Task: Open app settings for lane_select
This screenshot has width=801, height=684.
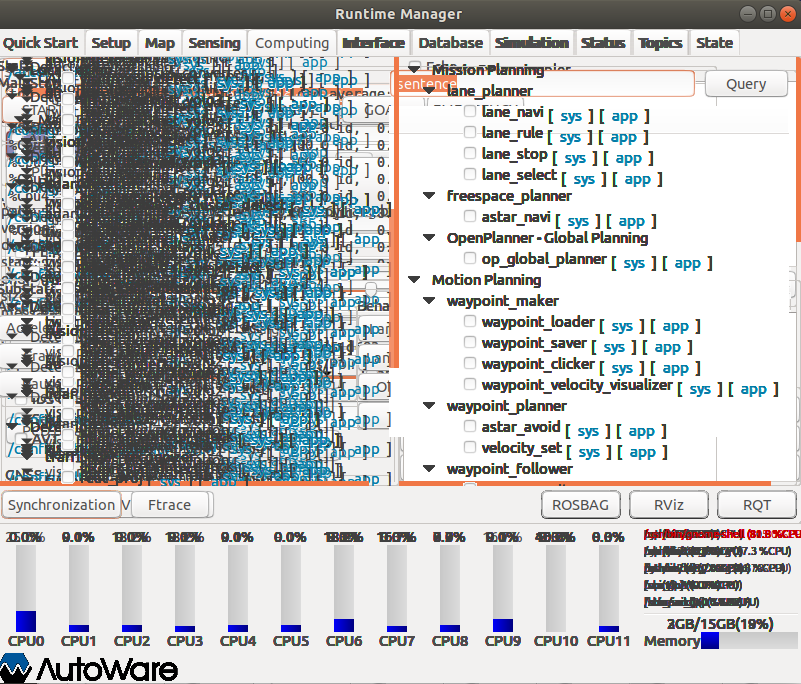Action: click(x=639, y=179)
